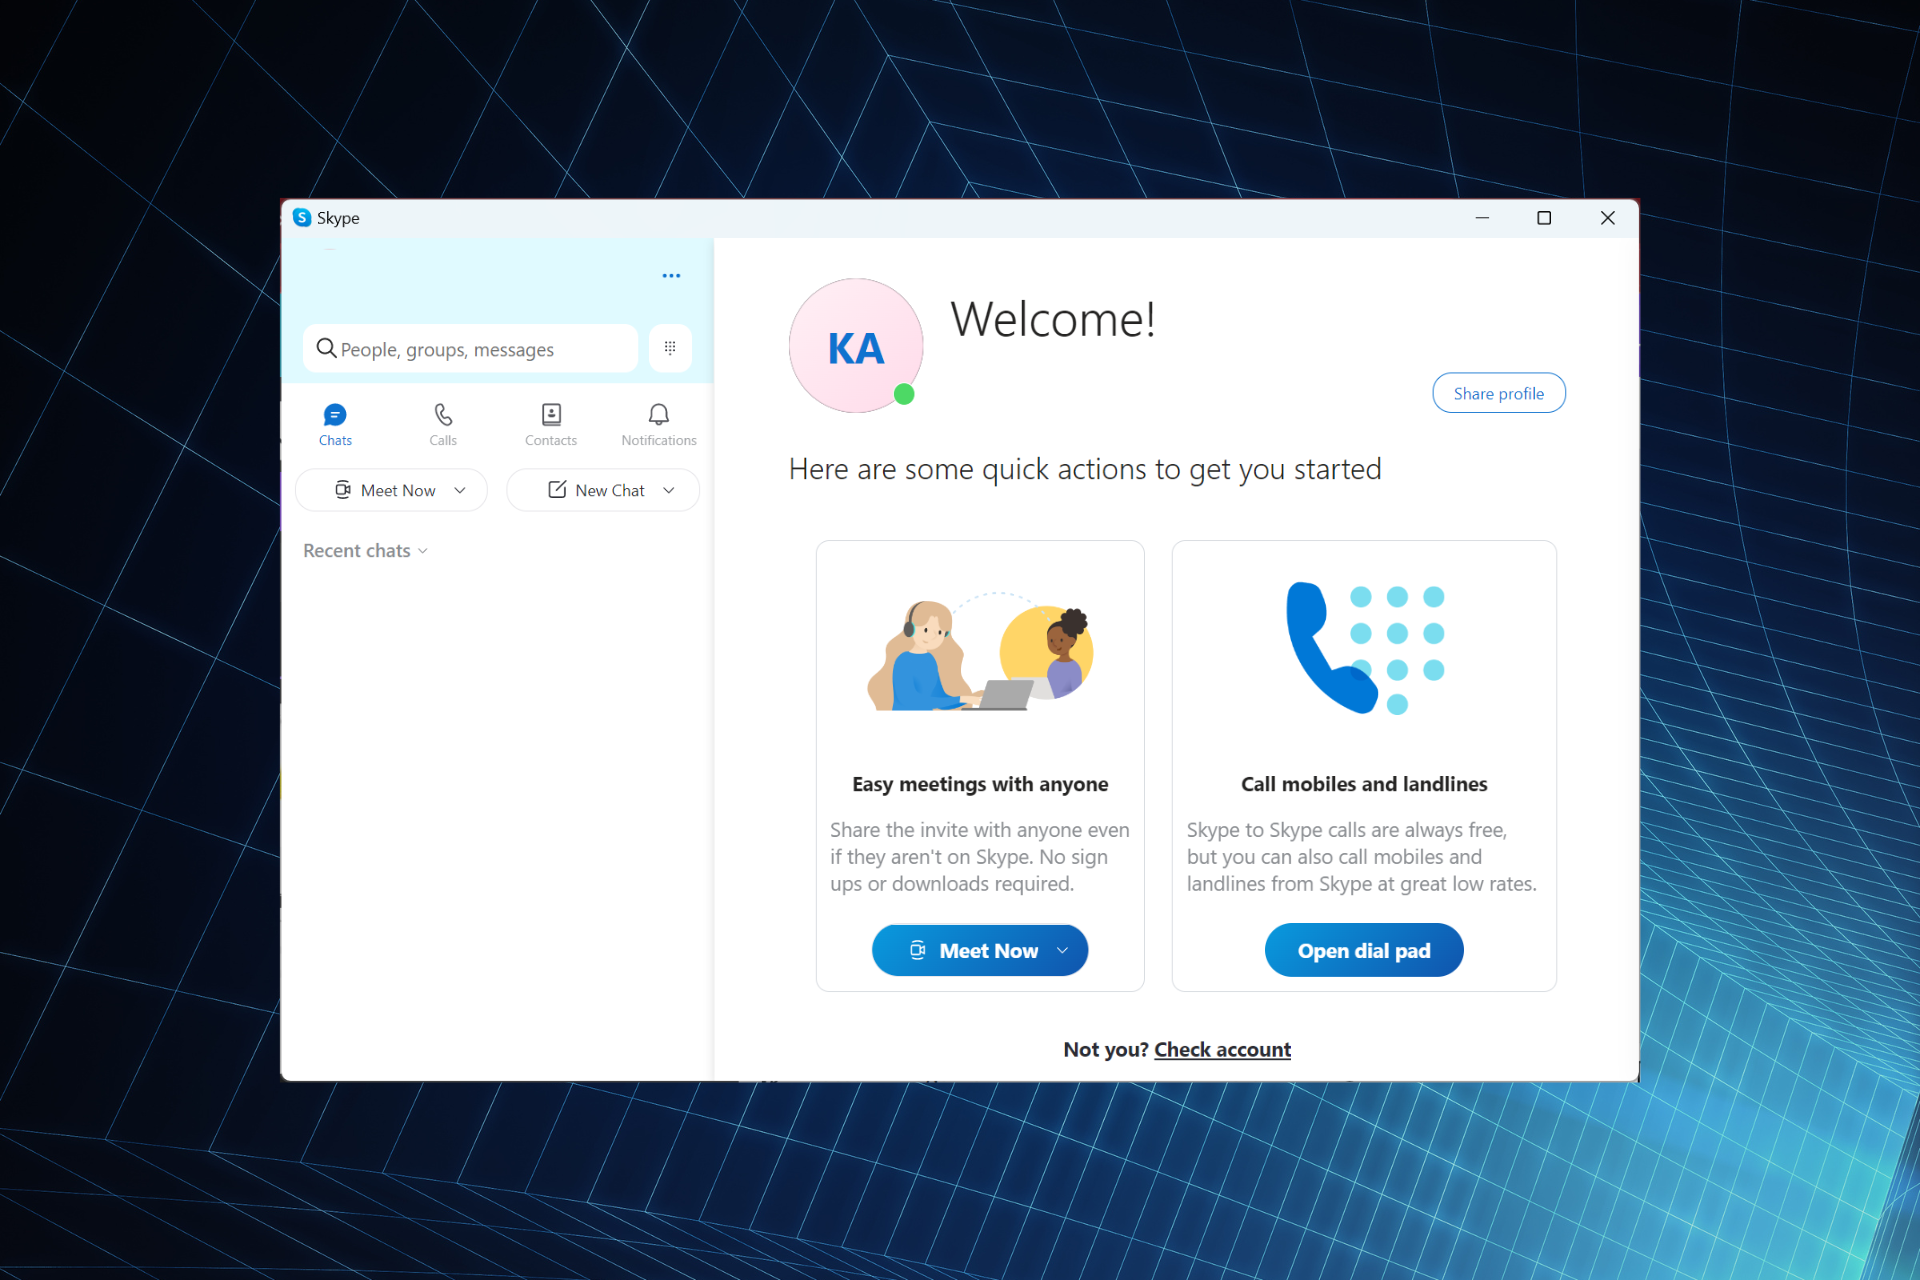This screenshot has height=1280, width=1920.
Task: Collapse the Recent chats section
Action: point(366,551)
